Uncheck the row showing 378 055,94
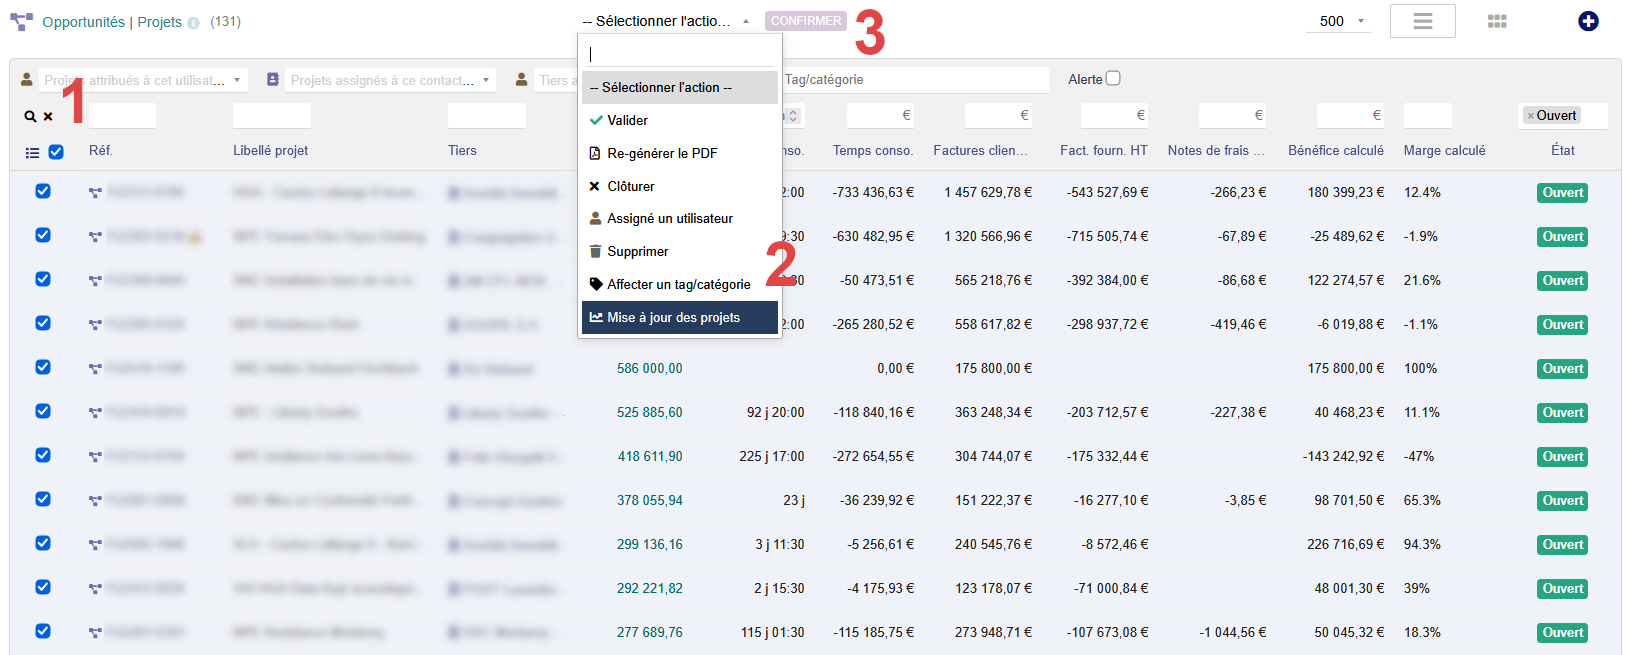1629x655 pixels. [43, 499]
